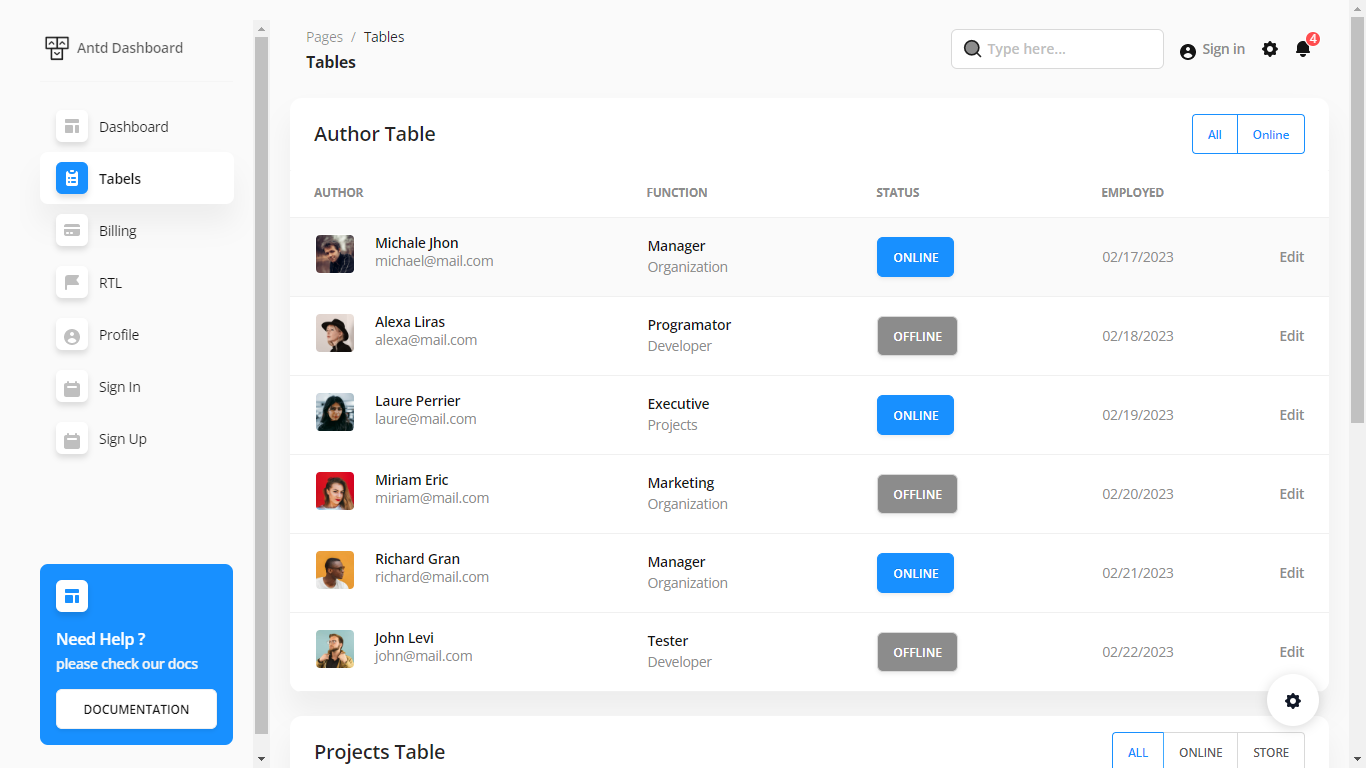Image resolution: width=1366 pixels, height=768 pixels.
Task: Select the ALL filter in Projects Table
Action: pos(1138,752)
